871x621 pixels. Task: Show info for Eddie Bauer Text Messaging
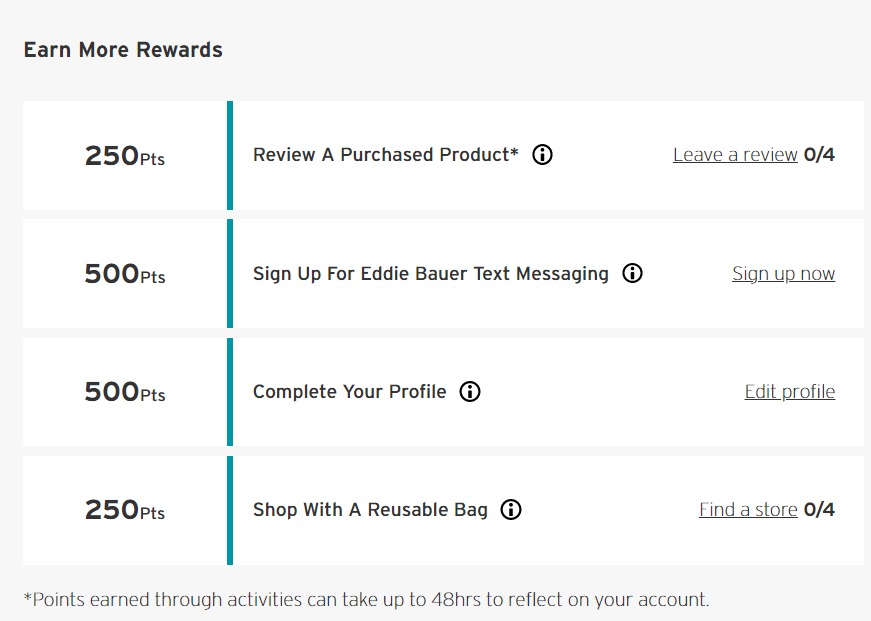[x=632, y=273]
